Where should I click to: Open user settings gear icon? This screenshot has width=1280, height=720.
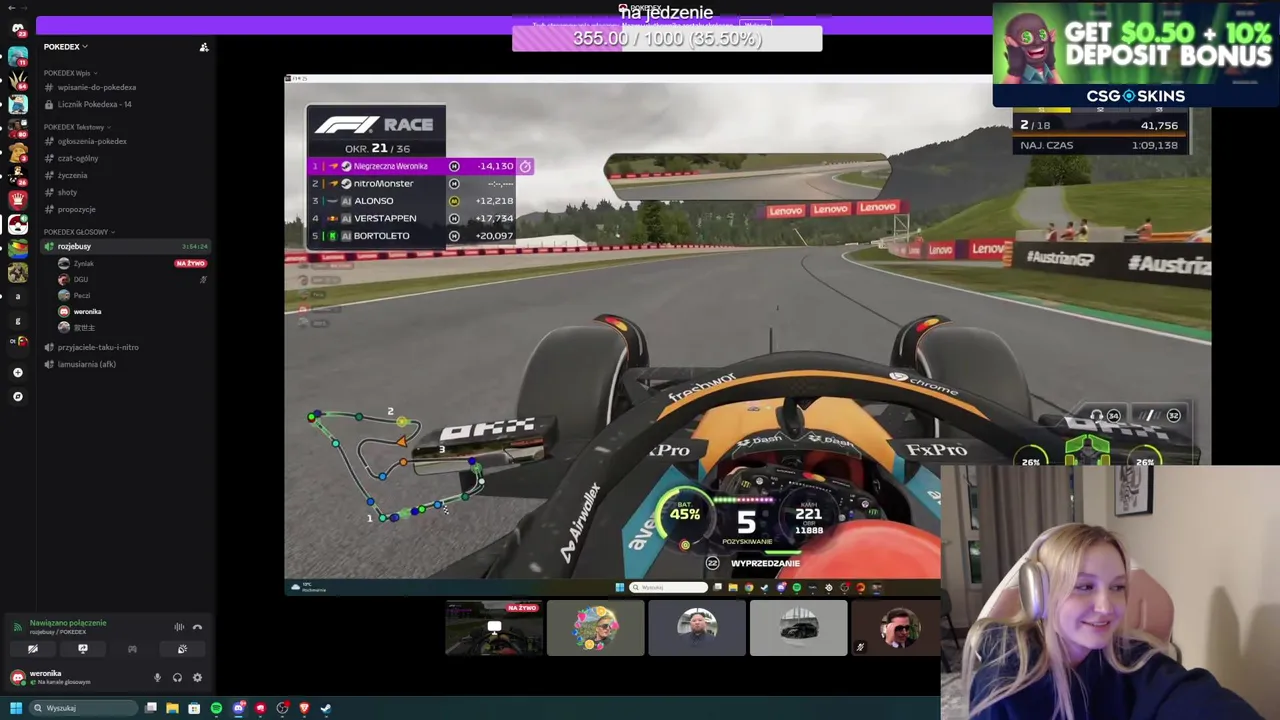pos(197,677)
